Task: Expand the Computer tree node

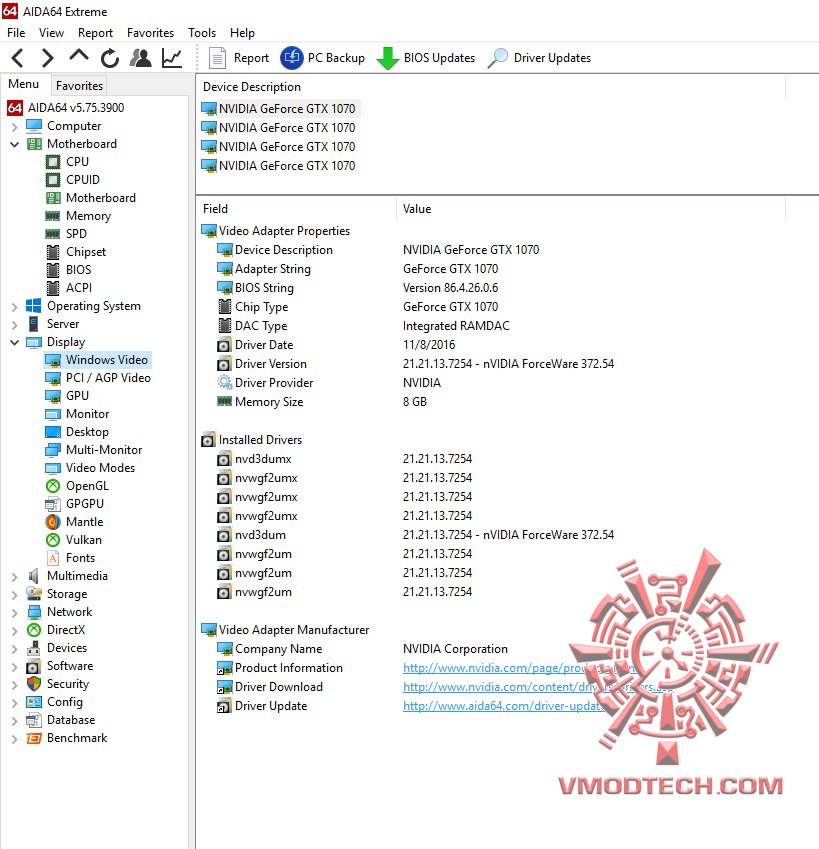Action: click(15, 127)
